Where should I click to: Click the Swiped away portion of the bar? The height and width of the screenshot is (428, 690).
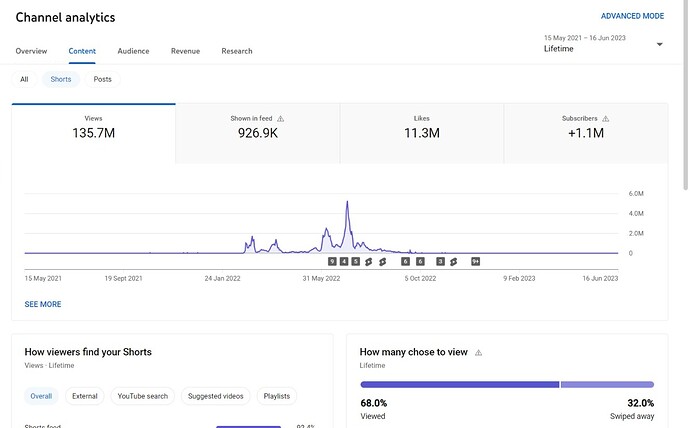(607, 384)
